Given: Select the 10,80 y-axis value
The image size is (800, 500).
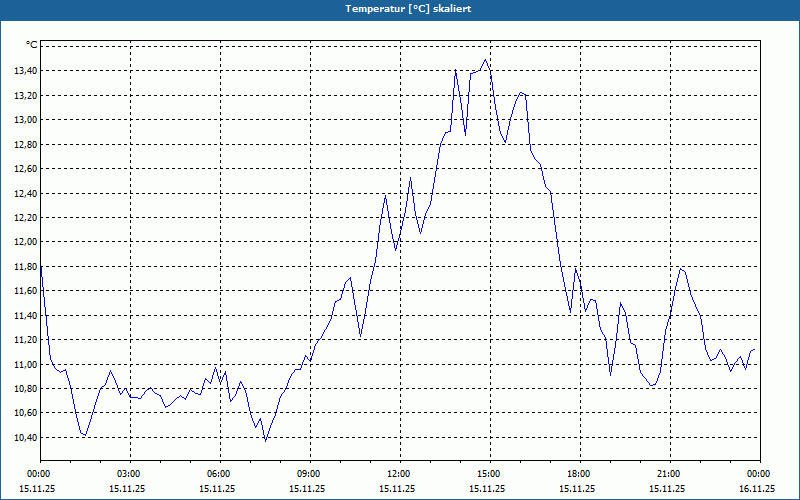Looking at the screenshot, I should (x=25, y=388).
